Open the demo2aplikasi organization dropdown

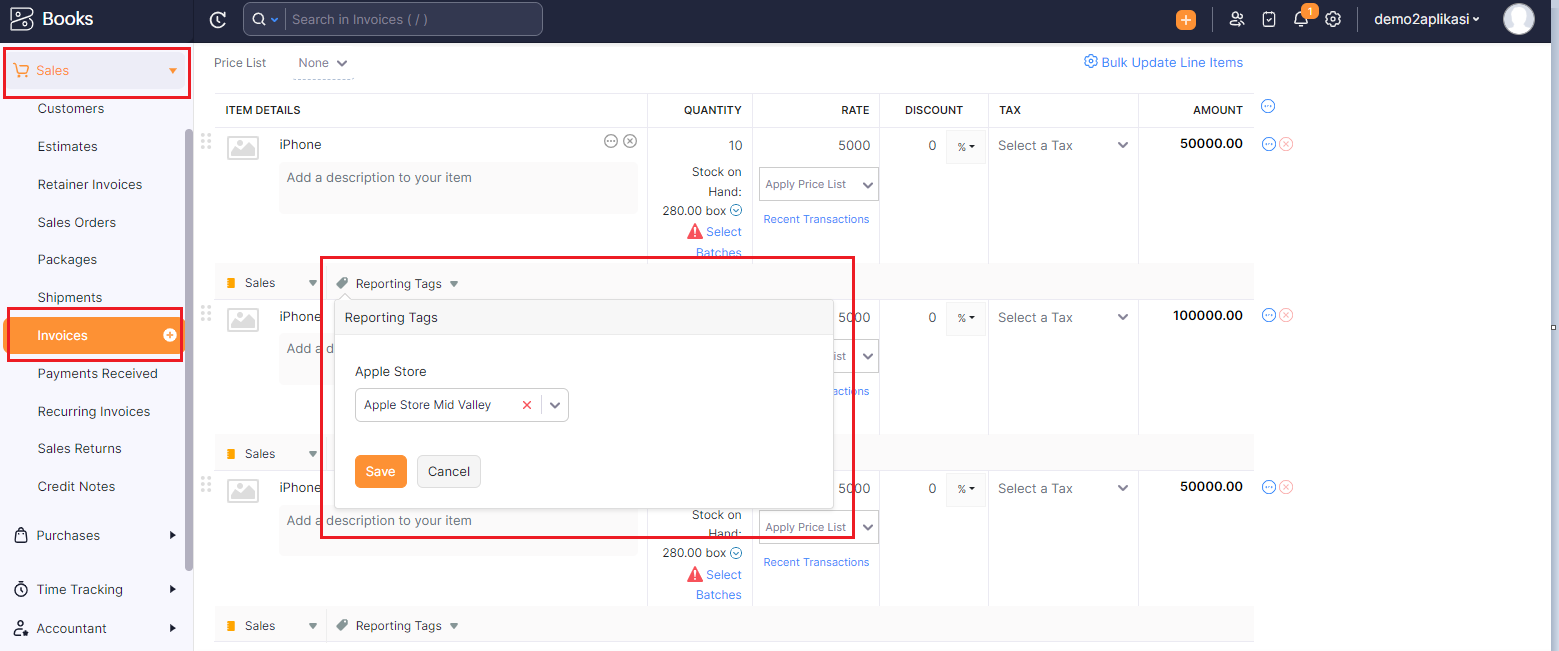pos(1426,19)
